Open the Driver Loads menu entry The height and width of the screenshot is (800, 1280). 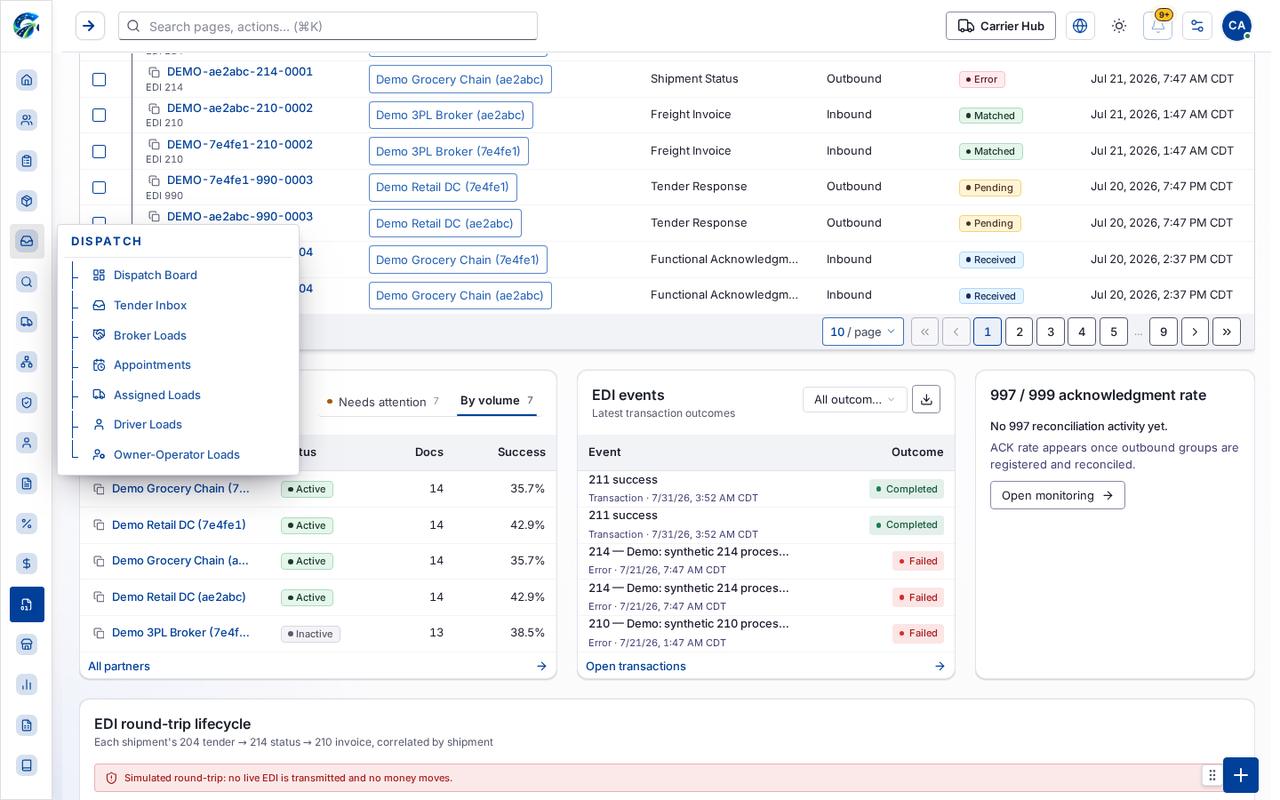(148, 425)
